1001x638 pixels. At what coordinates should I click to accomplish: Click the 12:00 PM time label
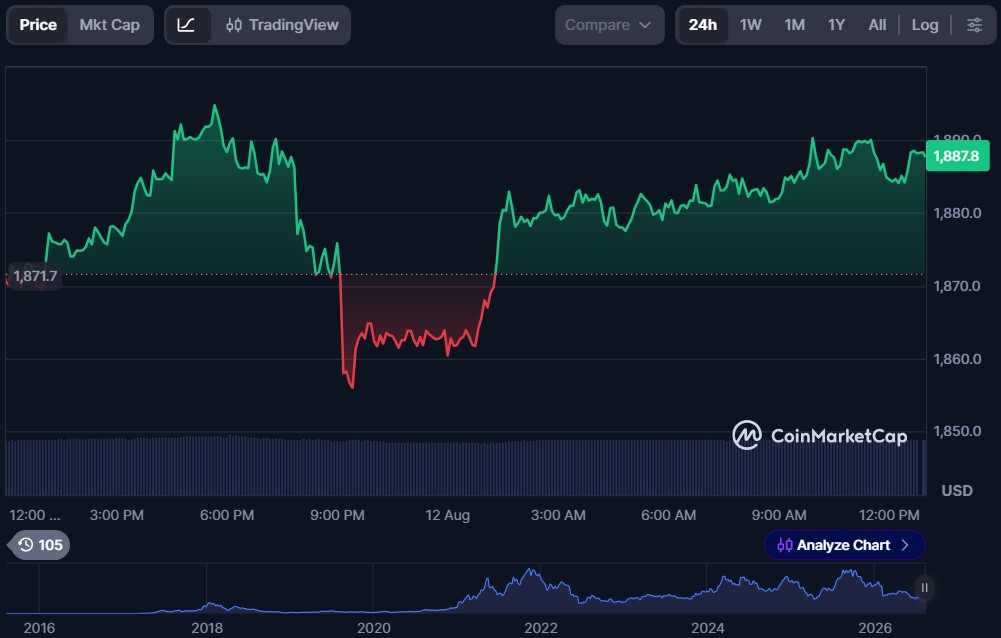(889, 515)
